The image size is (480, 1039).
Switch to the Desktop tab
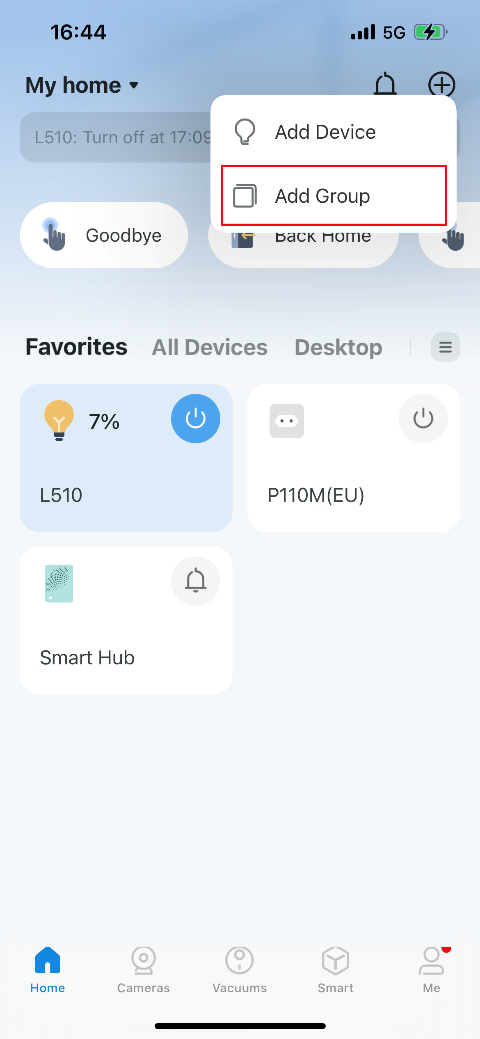click(338, 347)
